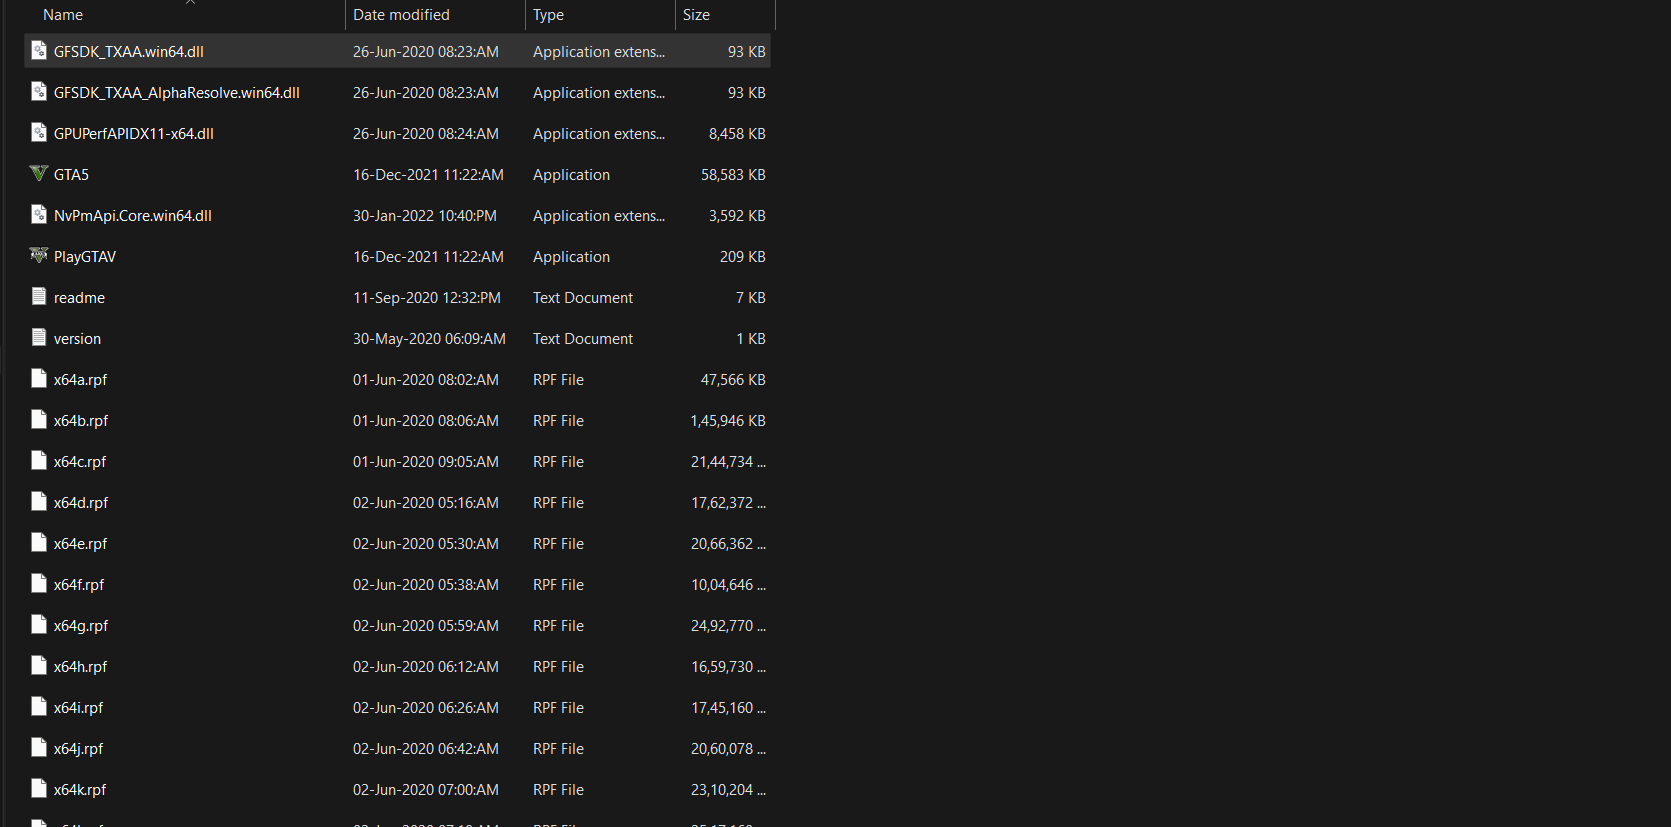
Task: Click the version text document icon
Action: coord(39,337)
